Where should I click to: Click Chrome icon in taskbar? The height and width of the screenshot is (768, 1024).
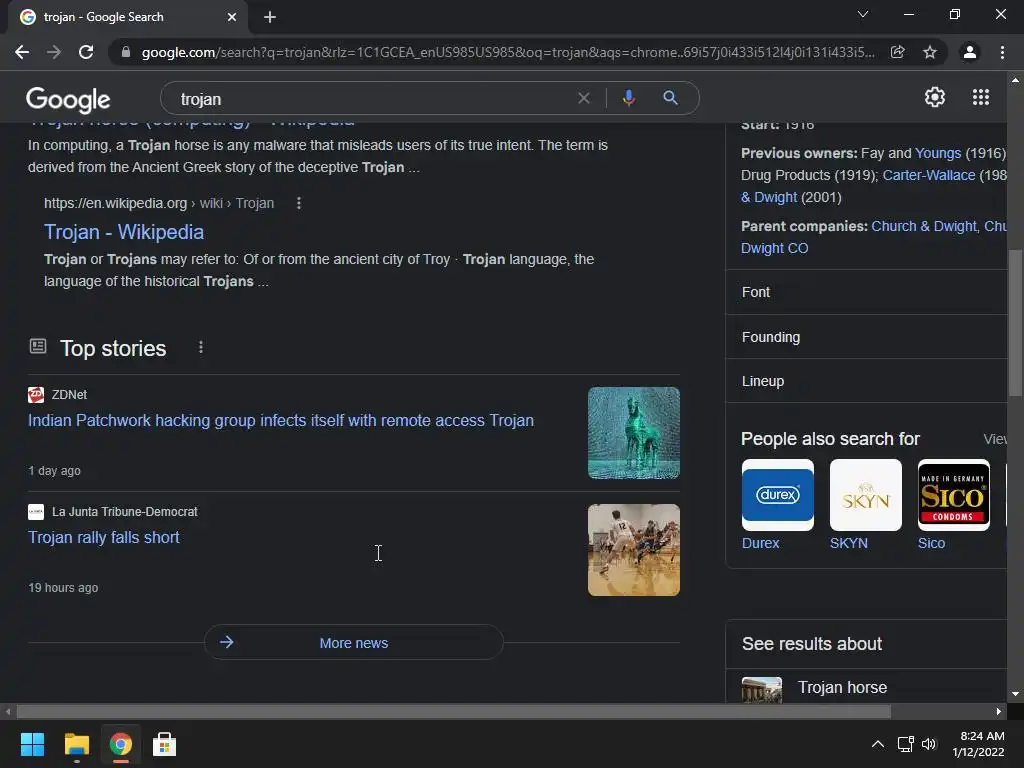(x=120, y=744)
